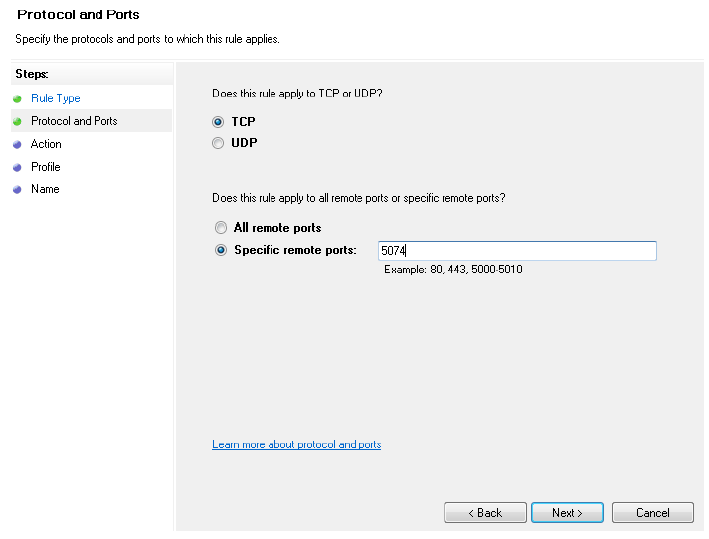Click the blue bullet beside Profile step
Viewport: 709px width, 539px height.
tap(17, 167)
